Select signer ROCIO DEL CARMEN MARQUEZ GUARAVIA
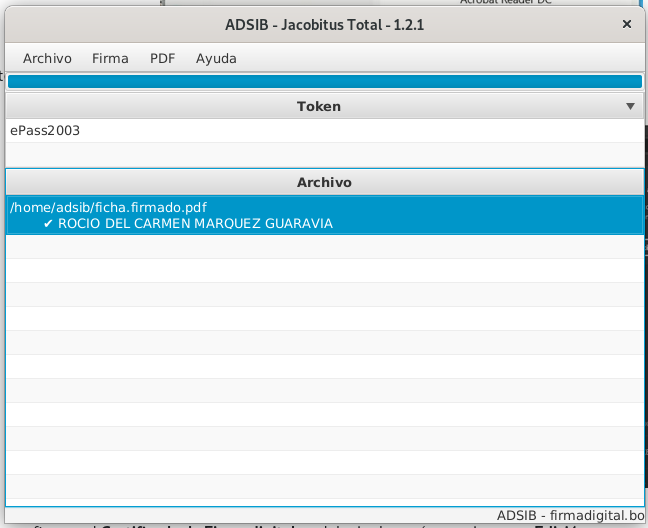Viewport: 648px width, 528px height. point(195,224)
